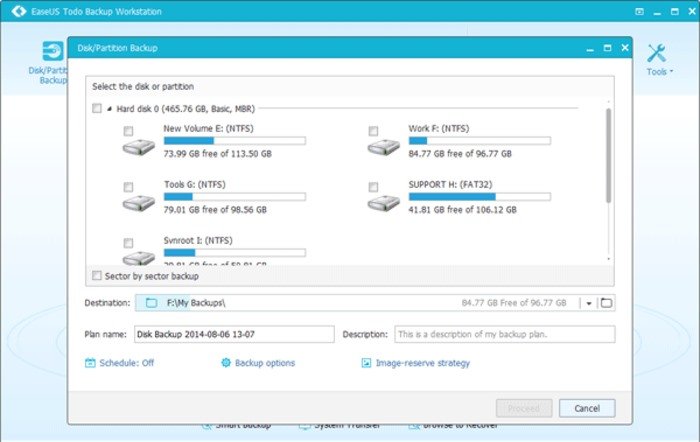Collapse the Hard disk 0 tree arrow
The image size is (700, 442).
[109, 108]
